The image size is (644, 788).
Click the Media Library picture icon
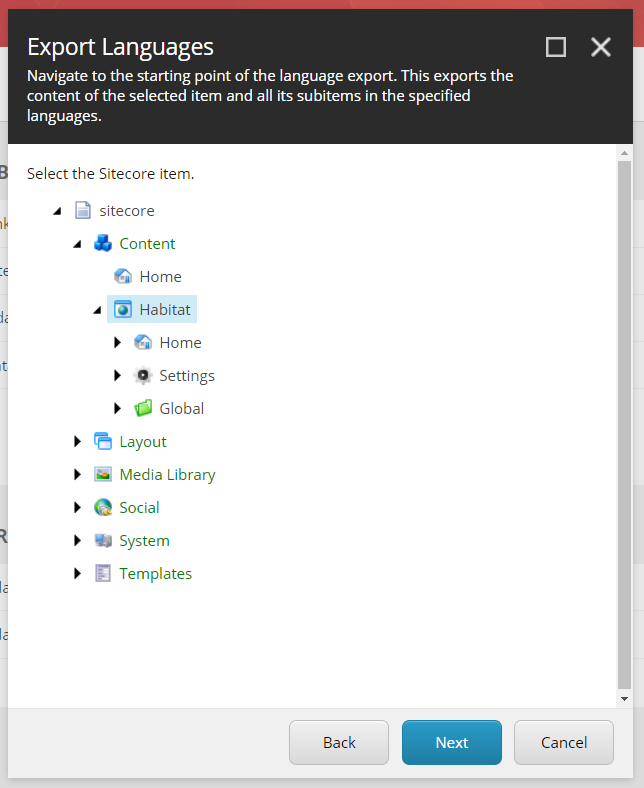tap(103, 475)
